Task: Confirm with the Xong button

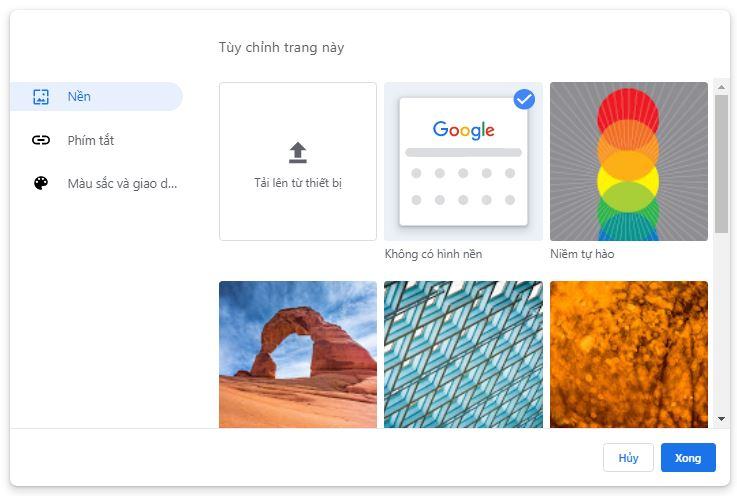Action: (688, 458)
